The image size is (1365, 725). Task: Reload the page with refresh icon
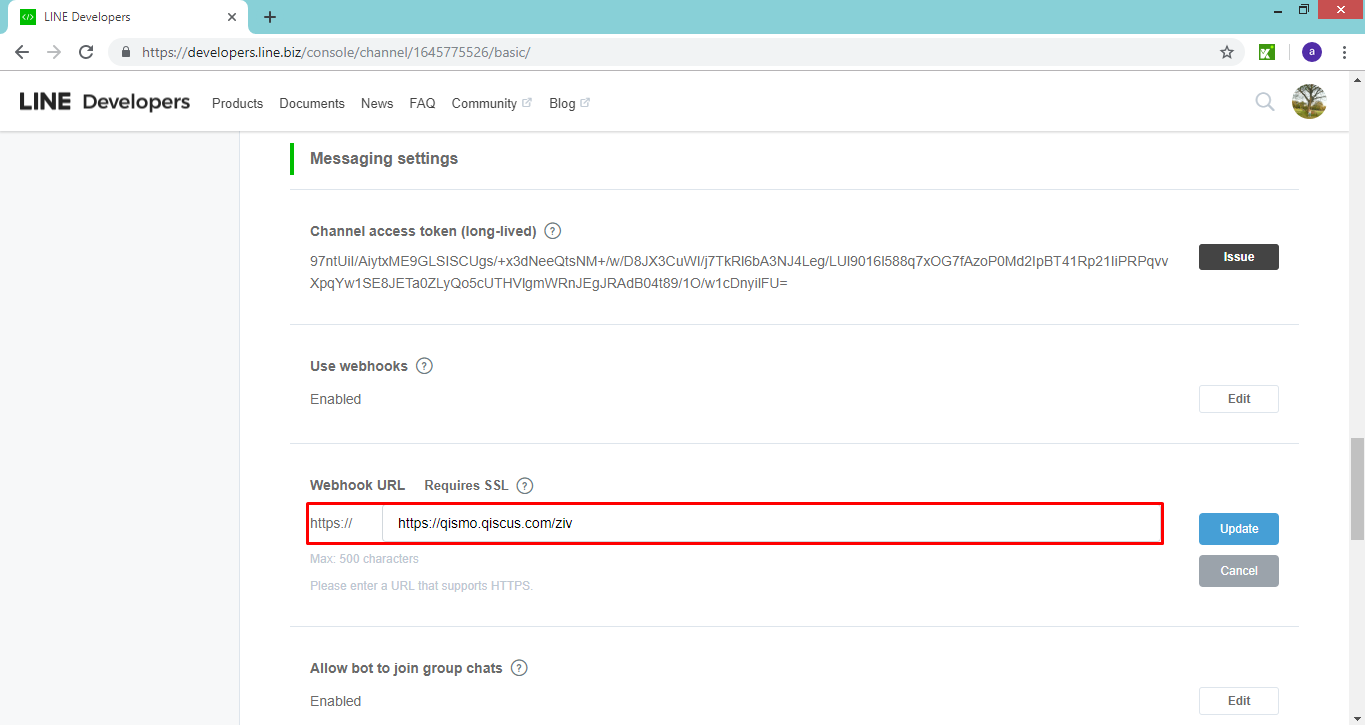click(x=86, y=52)
